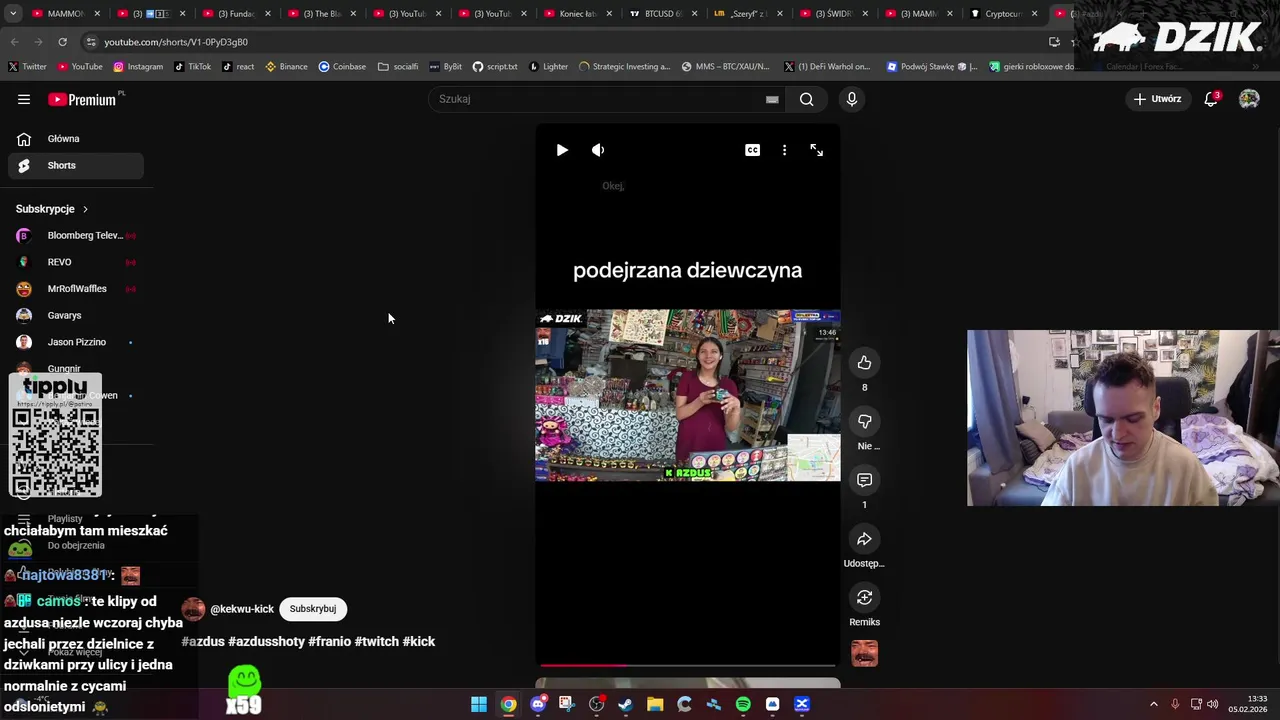1280x720 pixels.
Task: Go back in Chrome
Action: [x=14, y=42]
